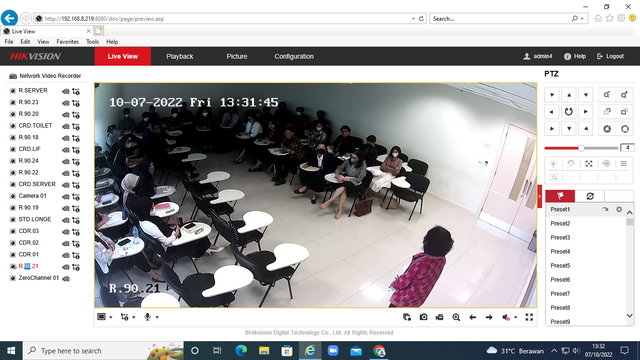Pan the PTZ camera right
The width and height of the screenshot is (640, 360).
[586, 112]
